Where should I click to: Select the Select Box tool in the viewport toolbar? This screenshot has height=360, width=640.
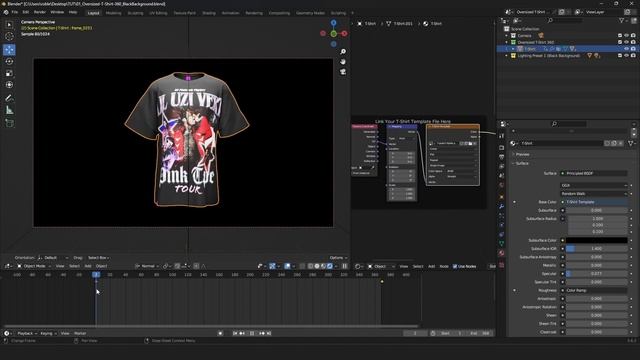click(9, 25)
